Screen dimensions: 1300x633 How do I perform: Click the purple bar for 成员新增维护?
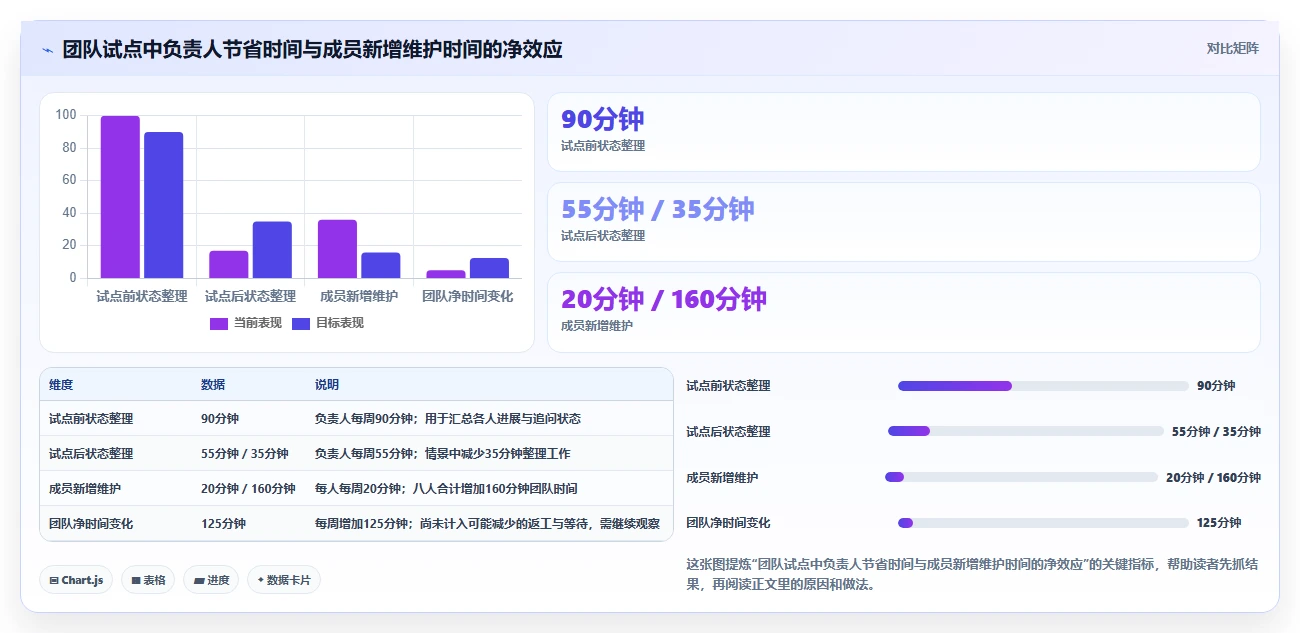coord(337,249)
